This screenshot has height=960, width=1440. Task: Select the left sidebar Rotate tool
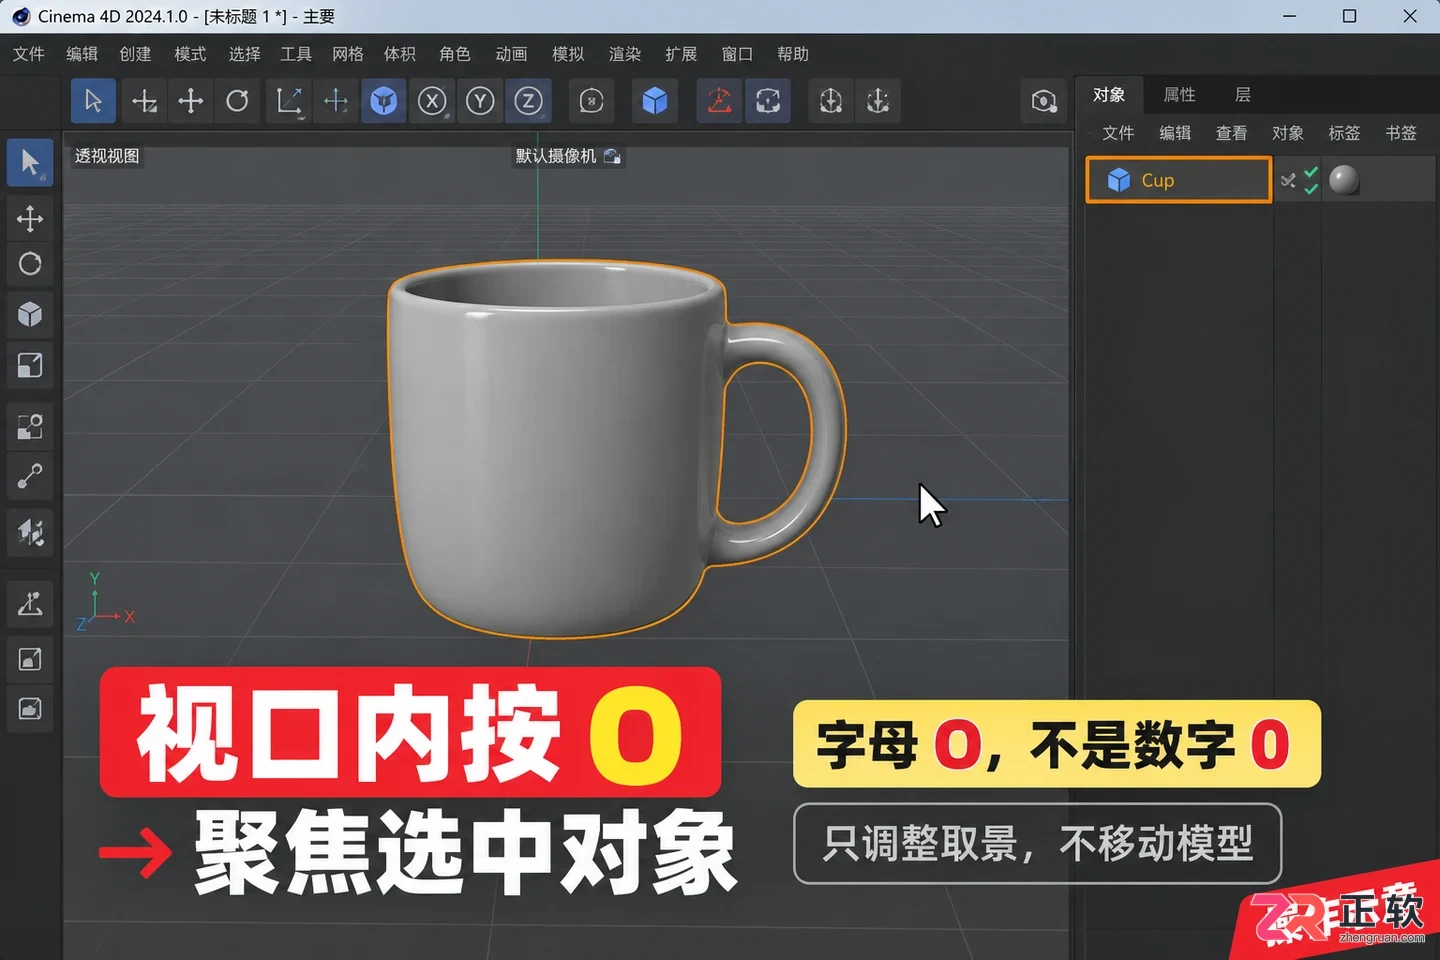coord(30,264)
